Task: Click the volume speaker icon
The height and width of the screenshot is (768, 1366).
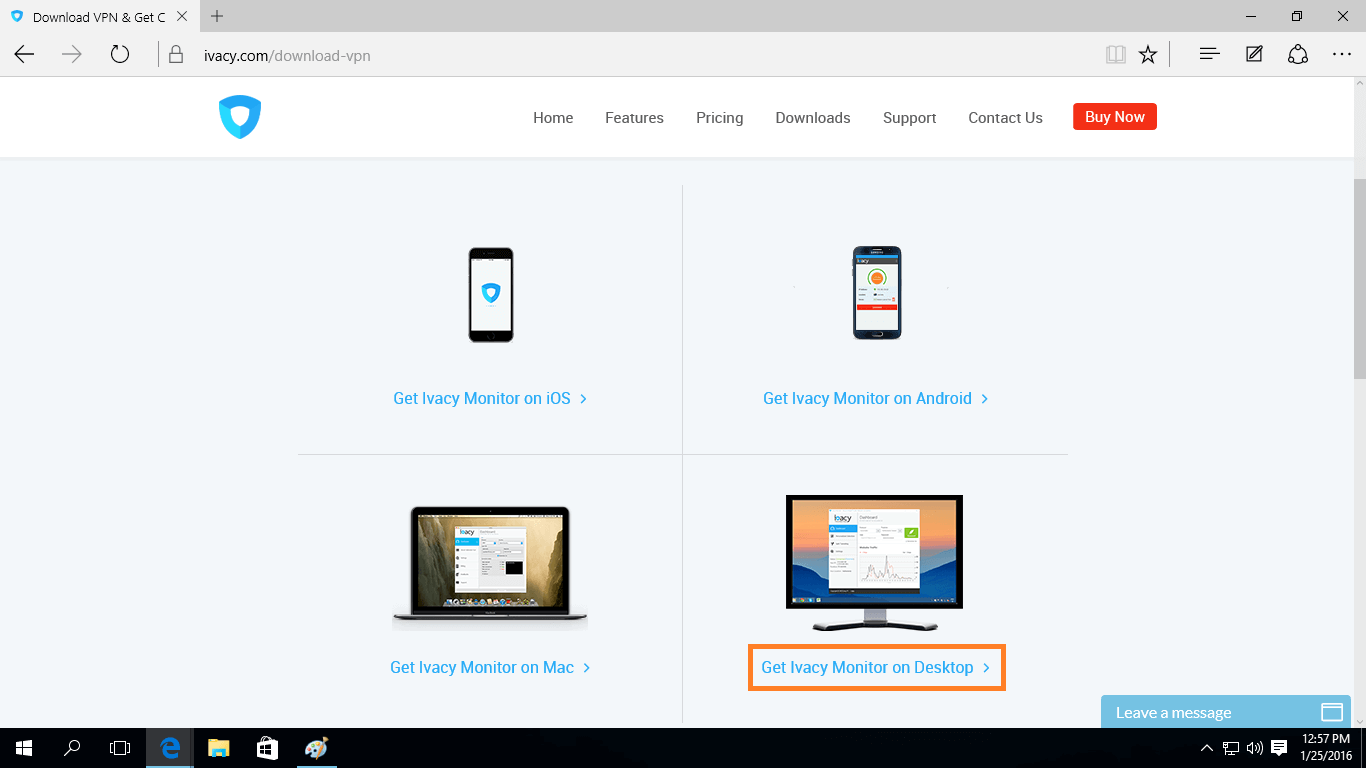Action: 1255,748
